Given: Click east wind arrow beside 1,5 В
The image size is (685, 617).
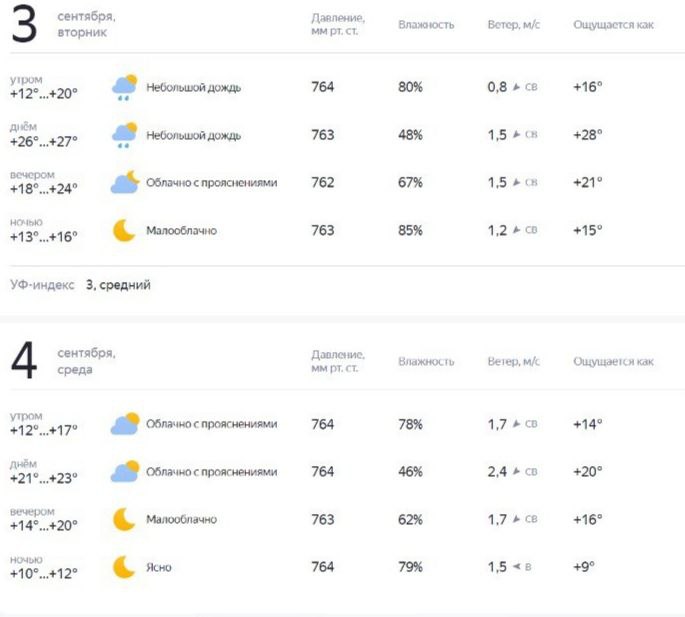Looking at the screenshot, I should 517,567.
